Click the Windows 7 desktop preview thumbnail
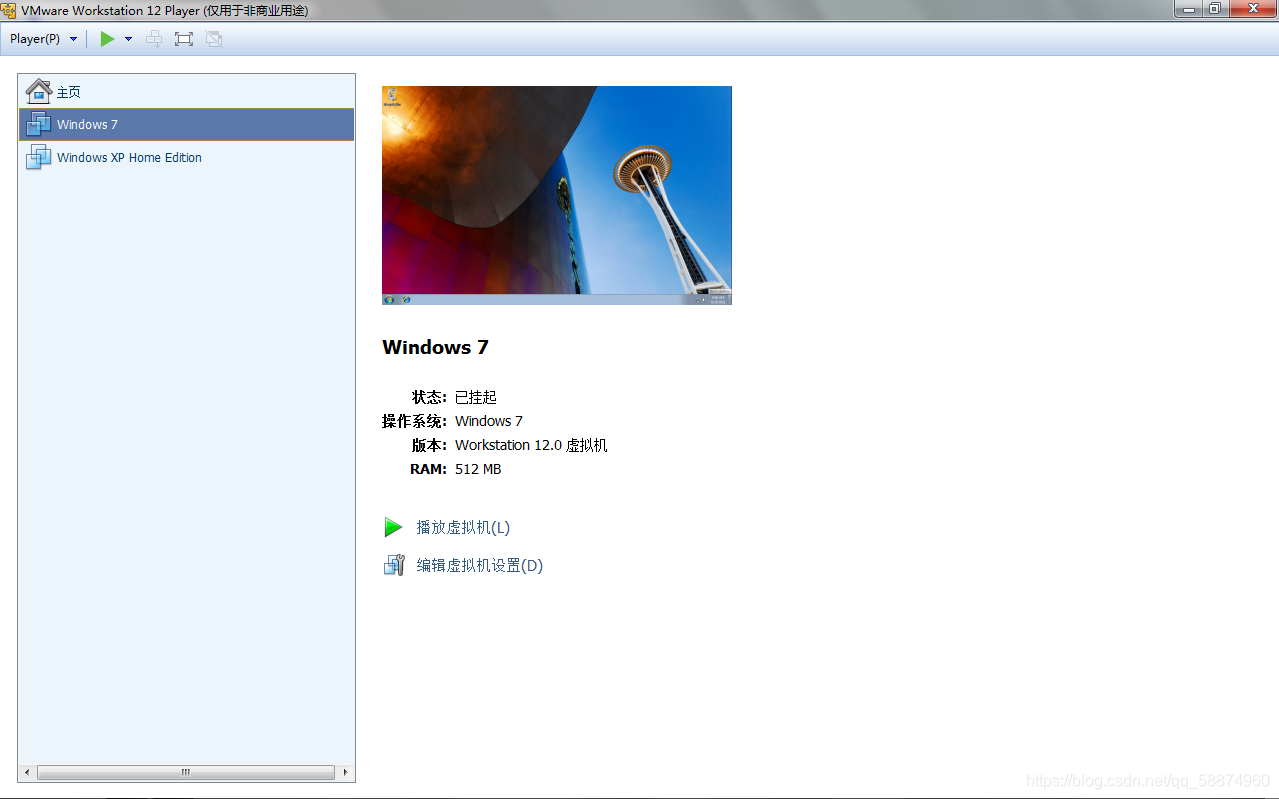Image resolution: width=1279 pixels, height=799 pixels. 557,195
